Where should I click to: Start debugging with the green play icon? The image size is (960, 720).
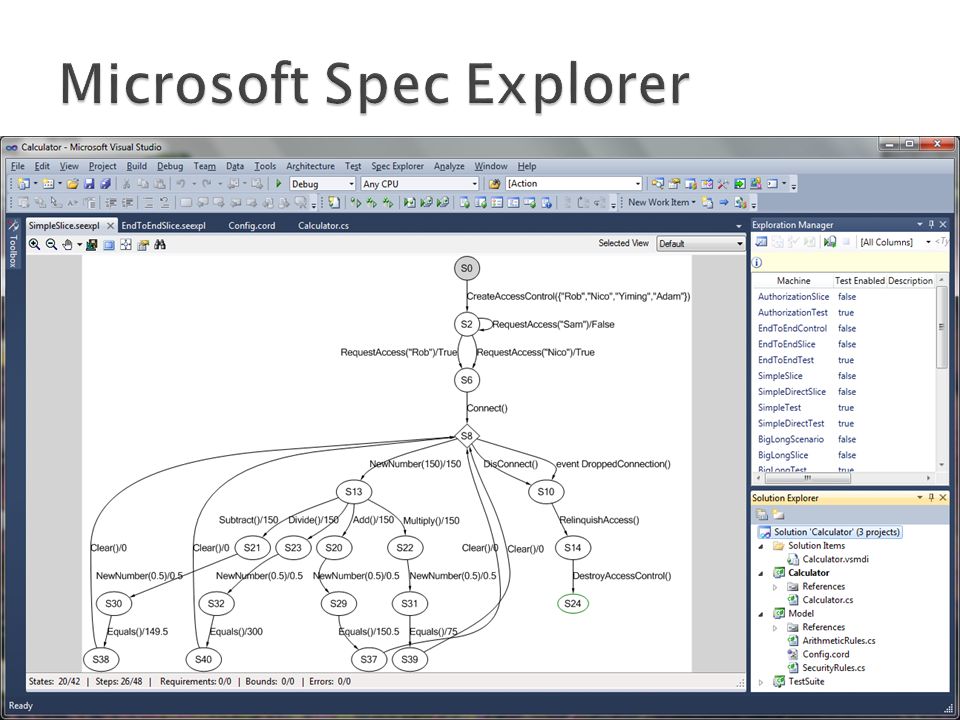click(279, 184)
